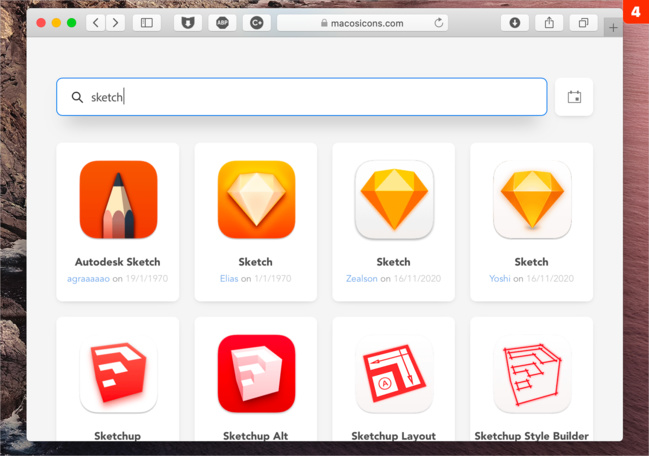The image size is (649, 456).
Task: Click the Sketchup Style Builder label
Action: [531, 436]
